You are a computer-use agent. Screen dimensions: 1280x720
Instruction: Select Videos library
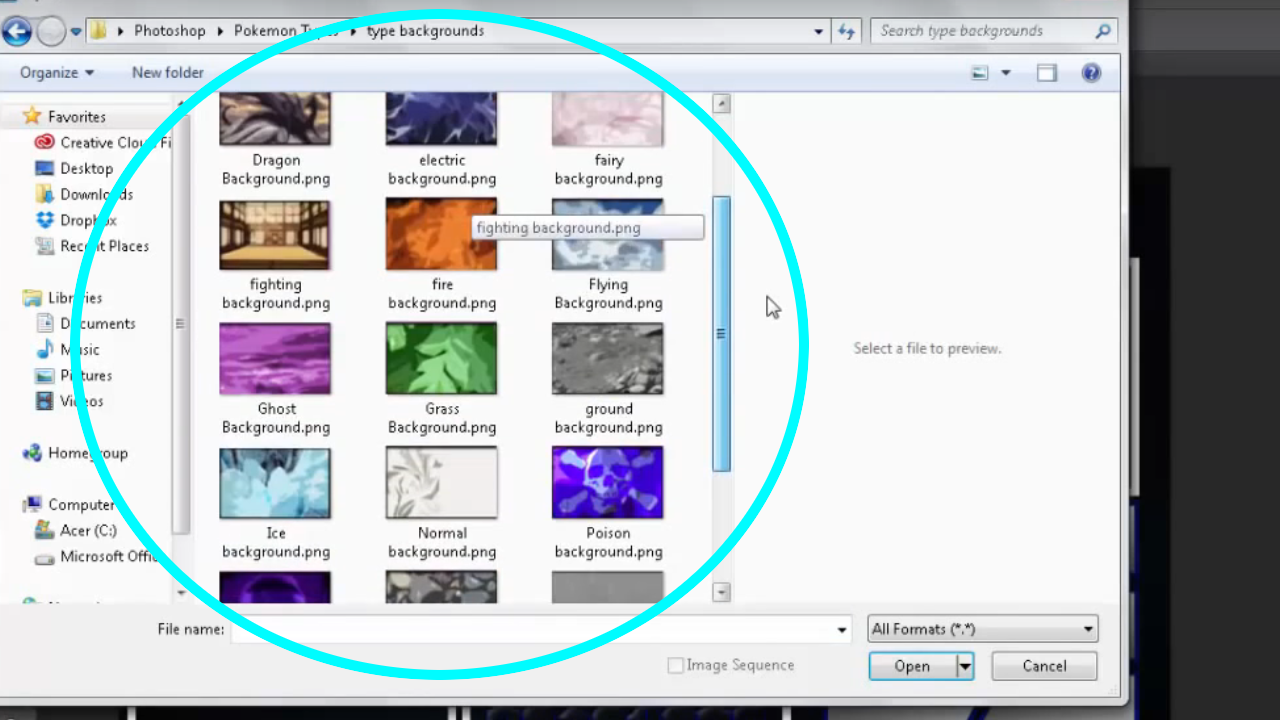point(69,402)
